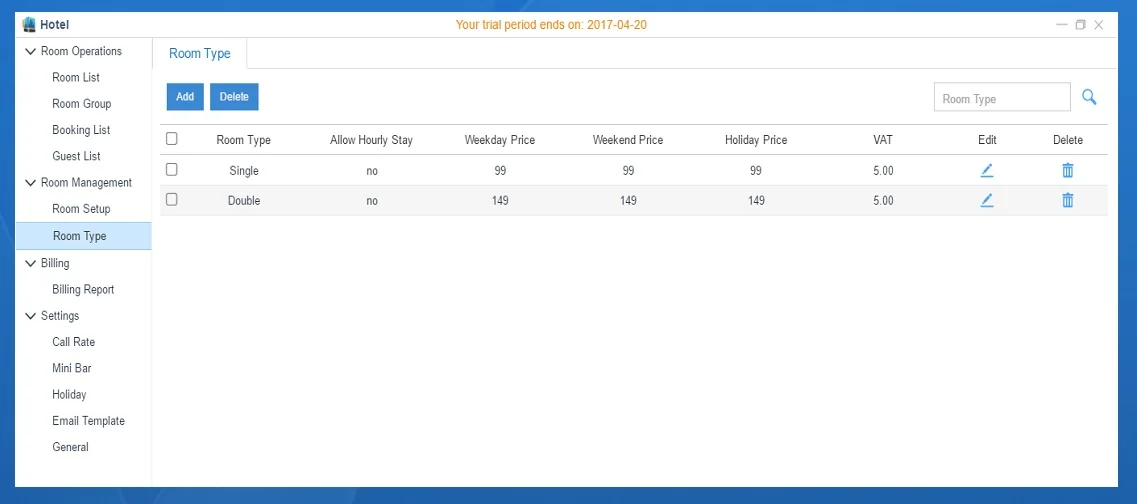Delete the Single room type via trash icon
Screen dimensions: 1137x504
coord(1067,171)
